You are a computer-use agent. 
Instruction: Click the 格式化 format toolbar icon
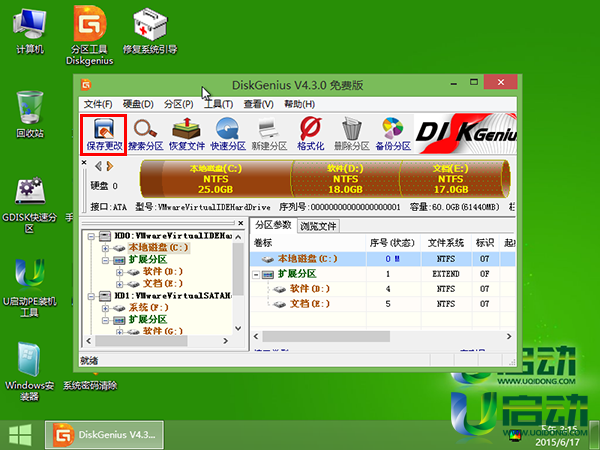click(x=310, y=135)
